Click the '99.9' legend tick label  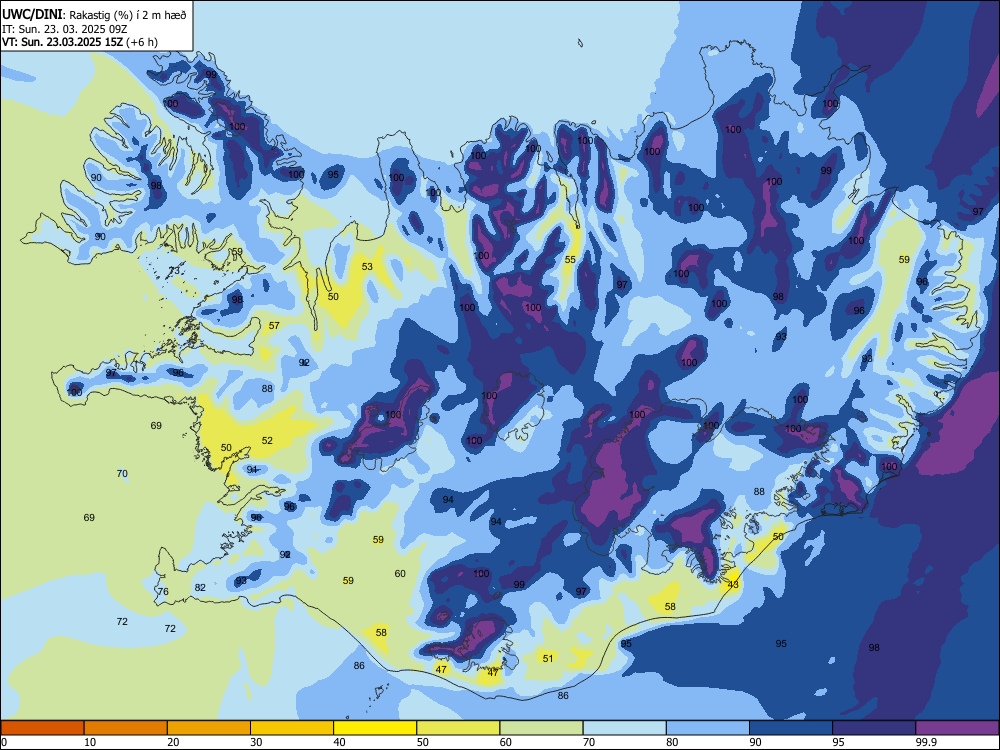point(926,742)
